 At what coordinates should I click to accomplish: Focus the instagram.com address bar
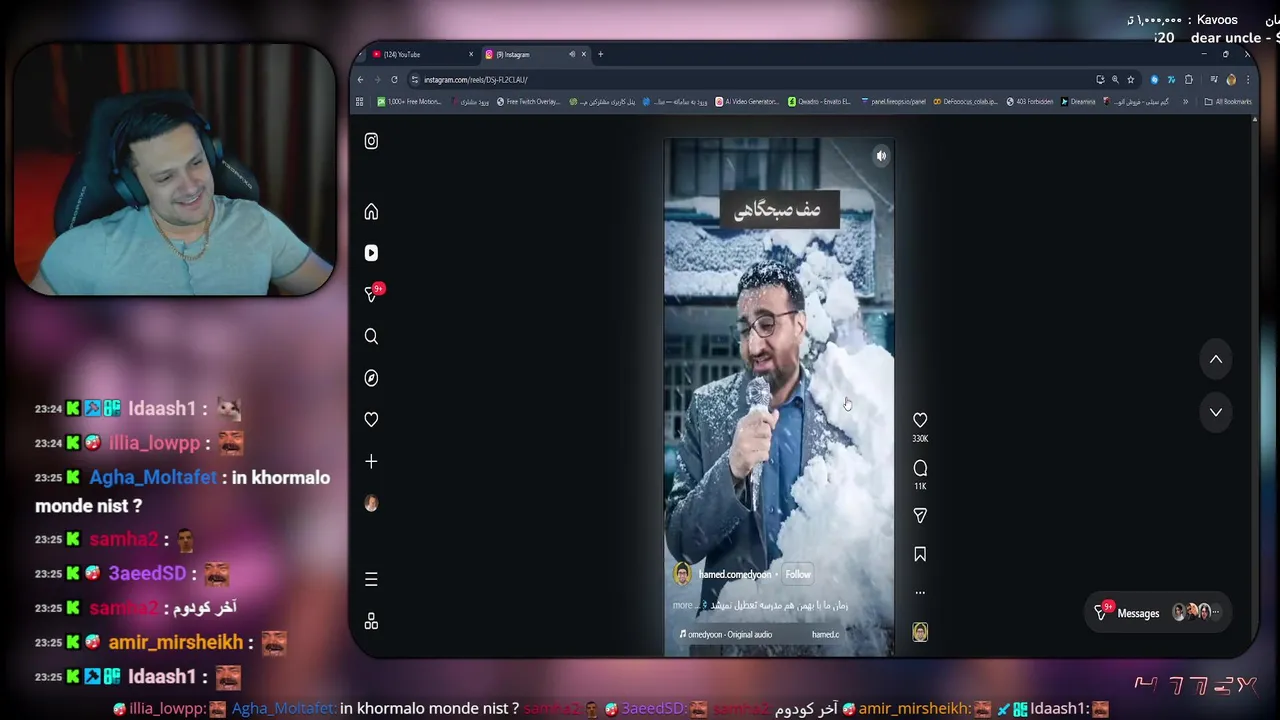[750, 80]
